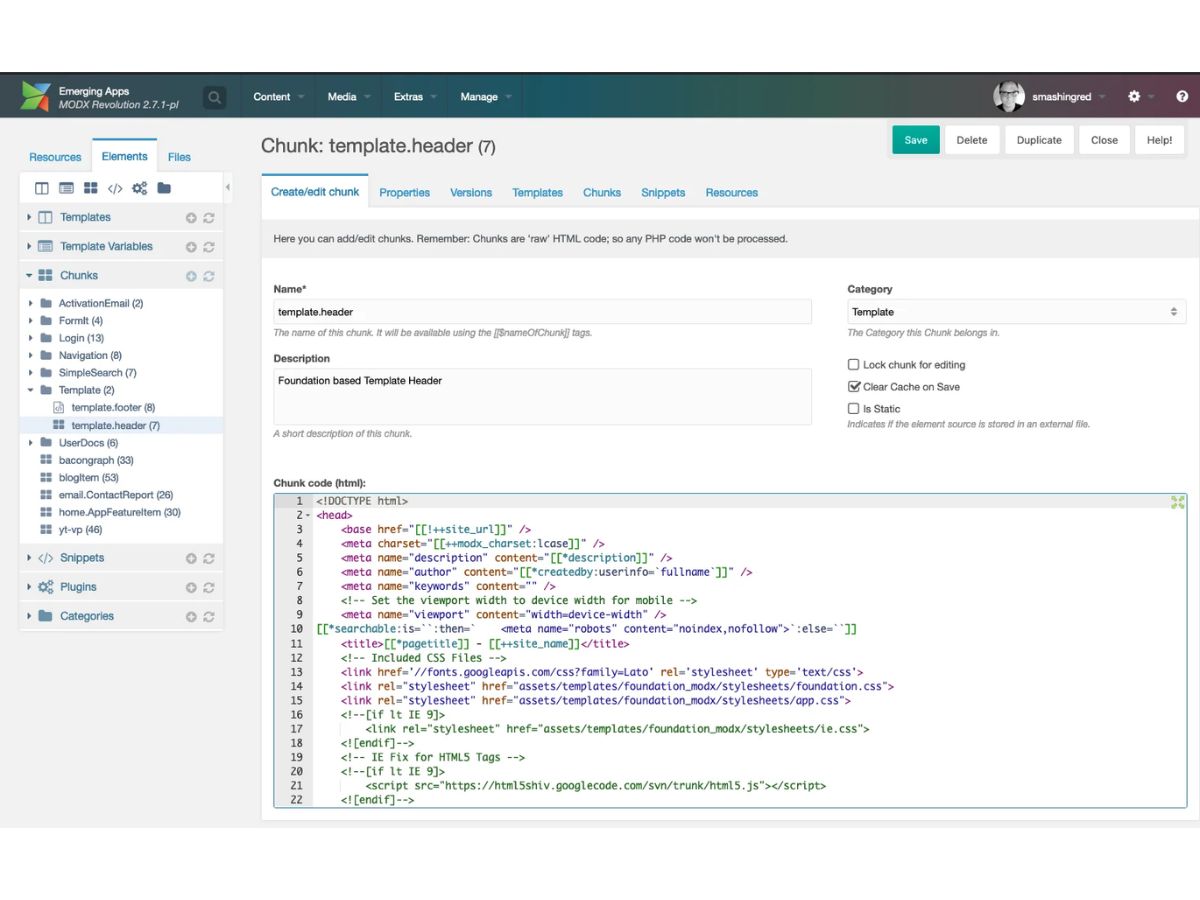Select blogItem (53) chunk
The height and width of the screenshot is (900, 1200).
[x=89, y=478]
